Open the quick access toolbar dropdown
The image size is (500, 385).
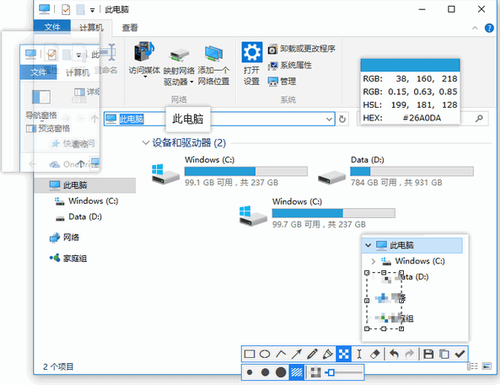(x=92, y=10)
